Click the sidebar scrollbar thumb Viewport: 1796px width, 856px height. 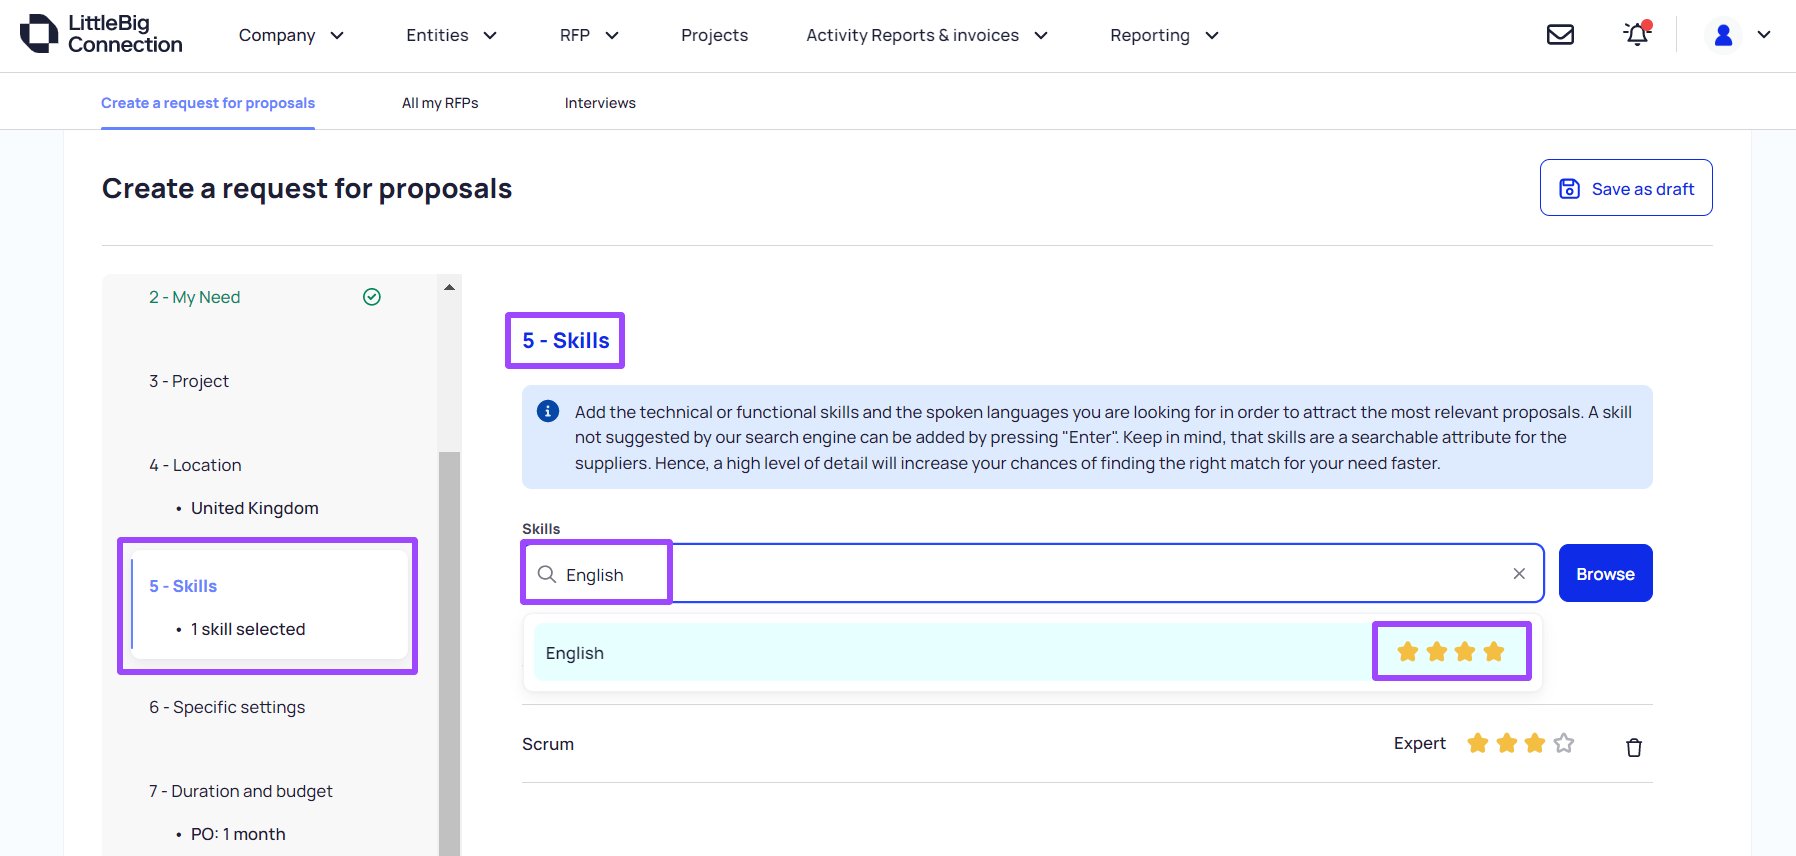pyautogui.click(x=449, y=653)
